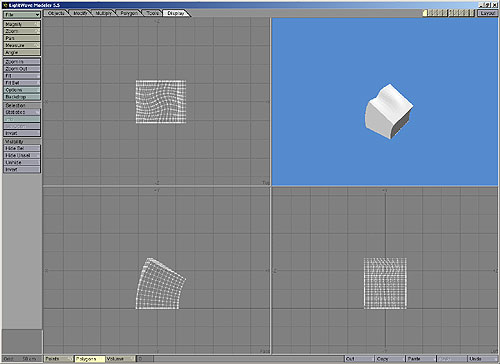Screen dimensions: 500x364
Task: Click the shaded cube in the preview viewport
Action: pos(389,111)
